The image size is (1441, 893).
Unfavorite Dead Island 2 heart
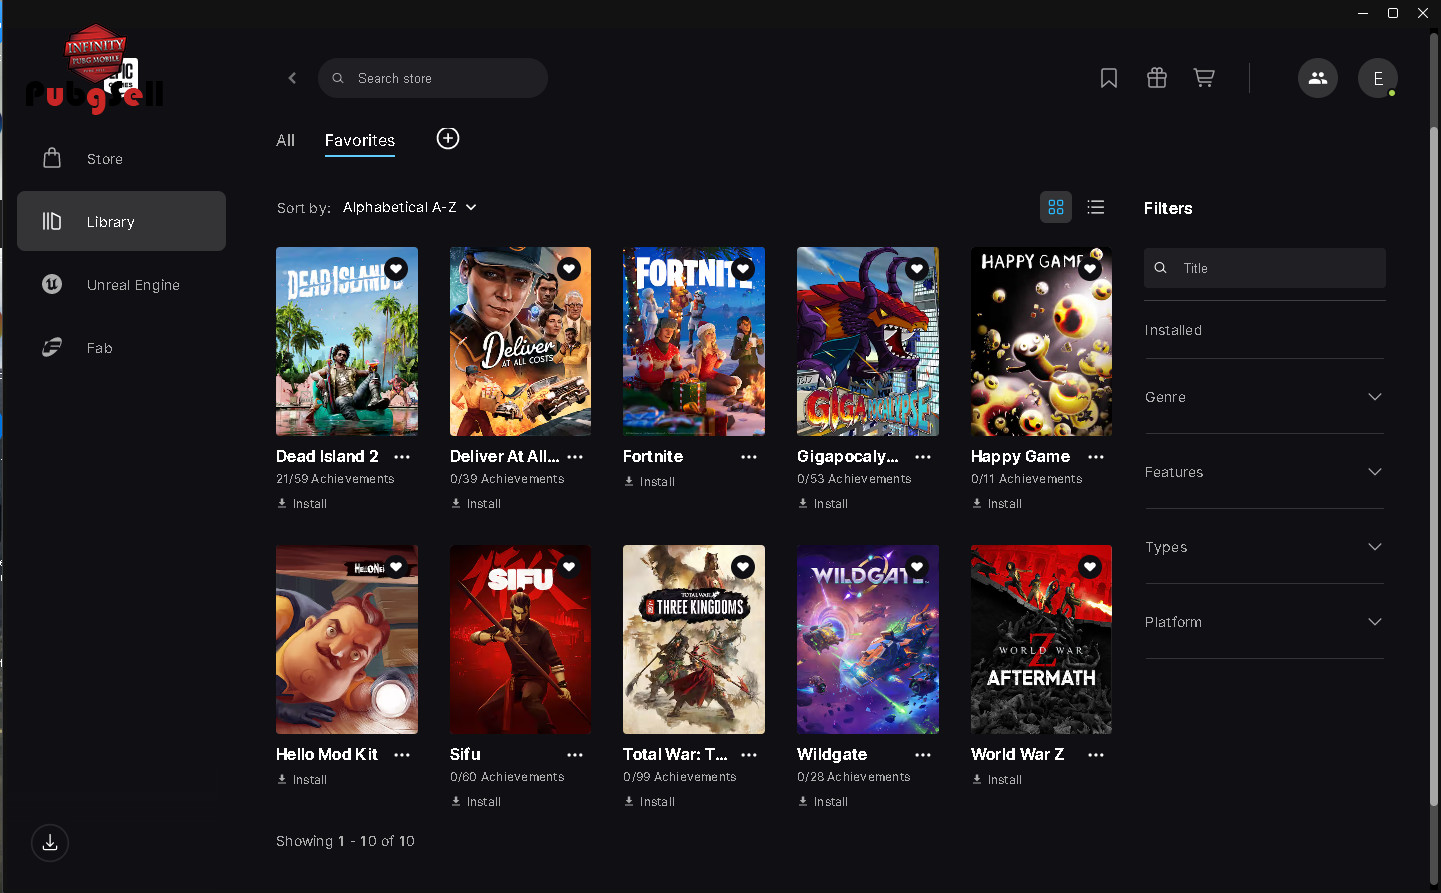click(x=396, y=269)
